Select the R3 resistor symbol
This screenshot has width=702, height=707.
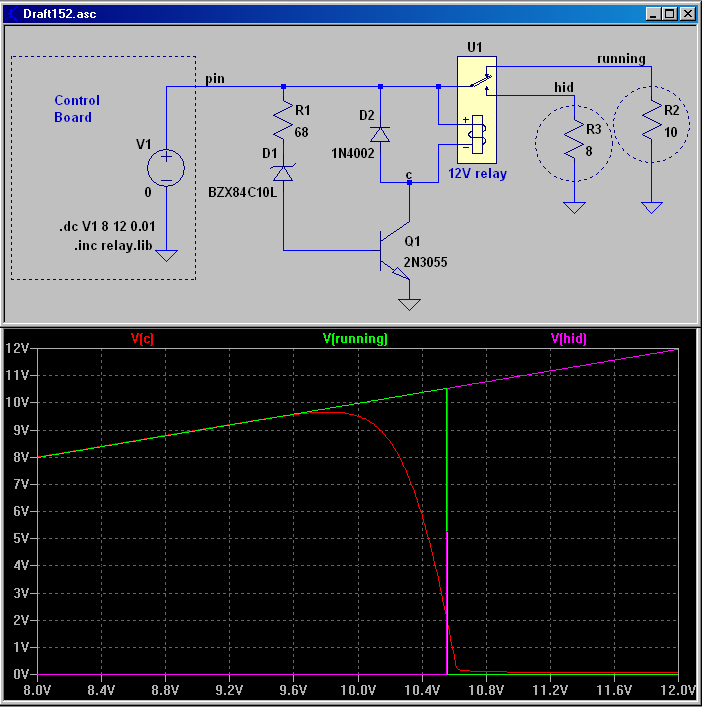(x=574, y=139)
